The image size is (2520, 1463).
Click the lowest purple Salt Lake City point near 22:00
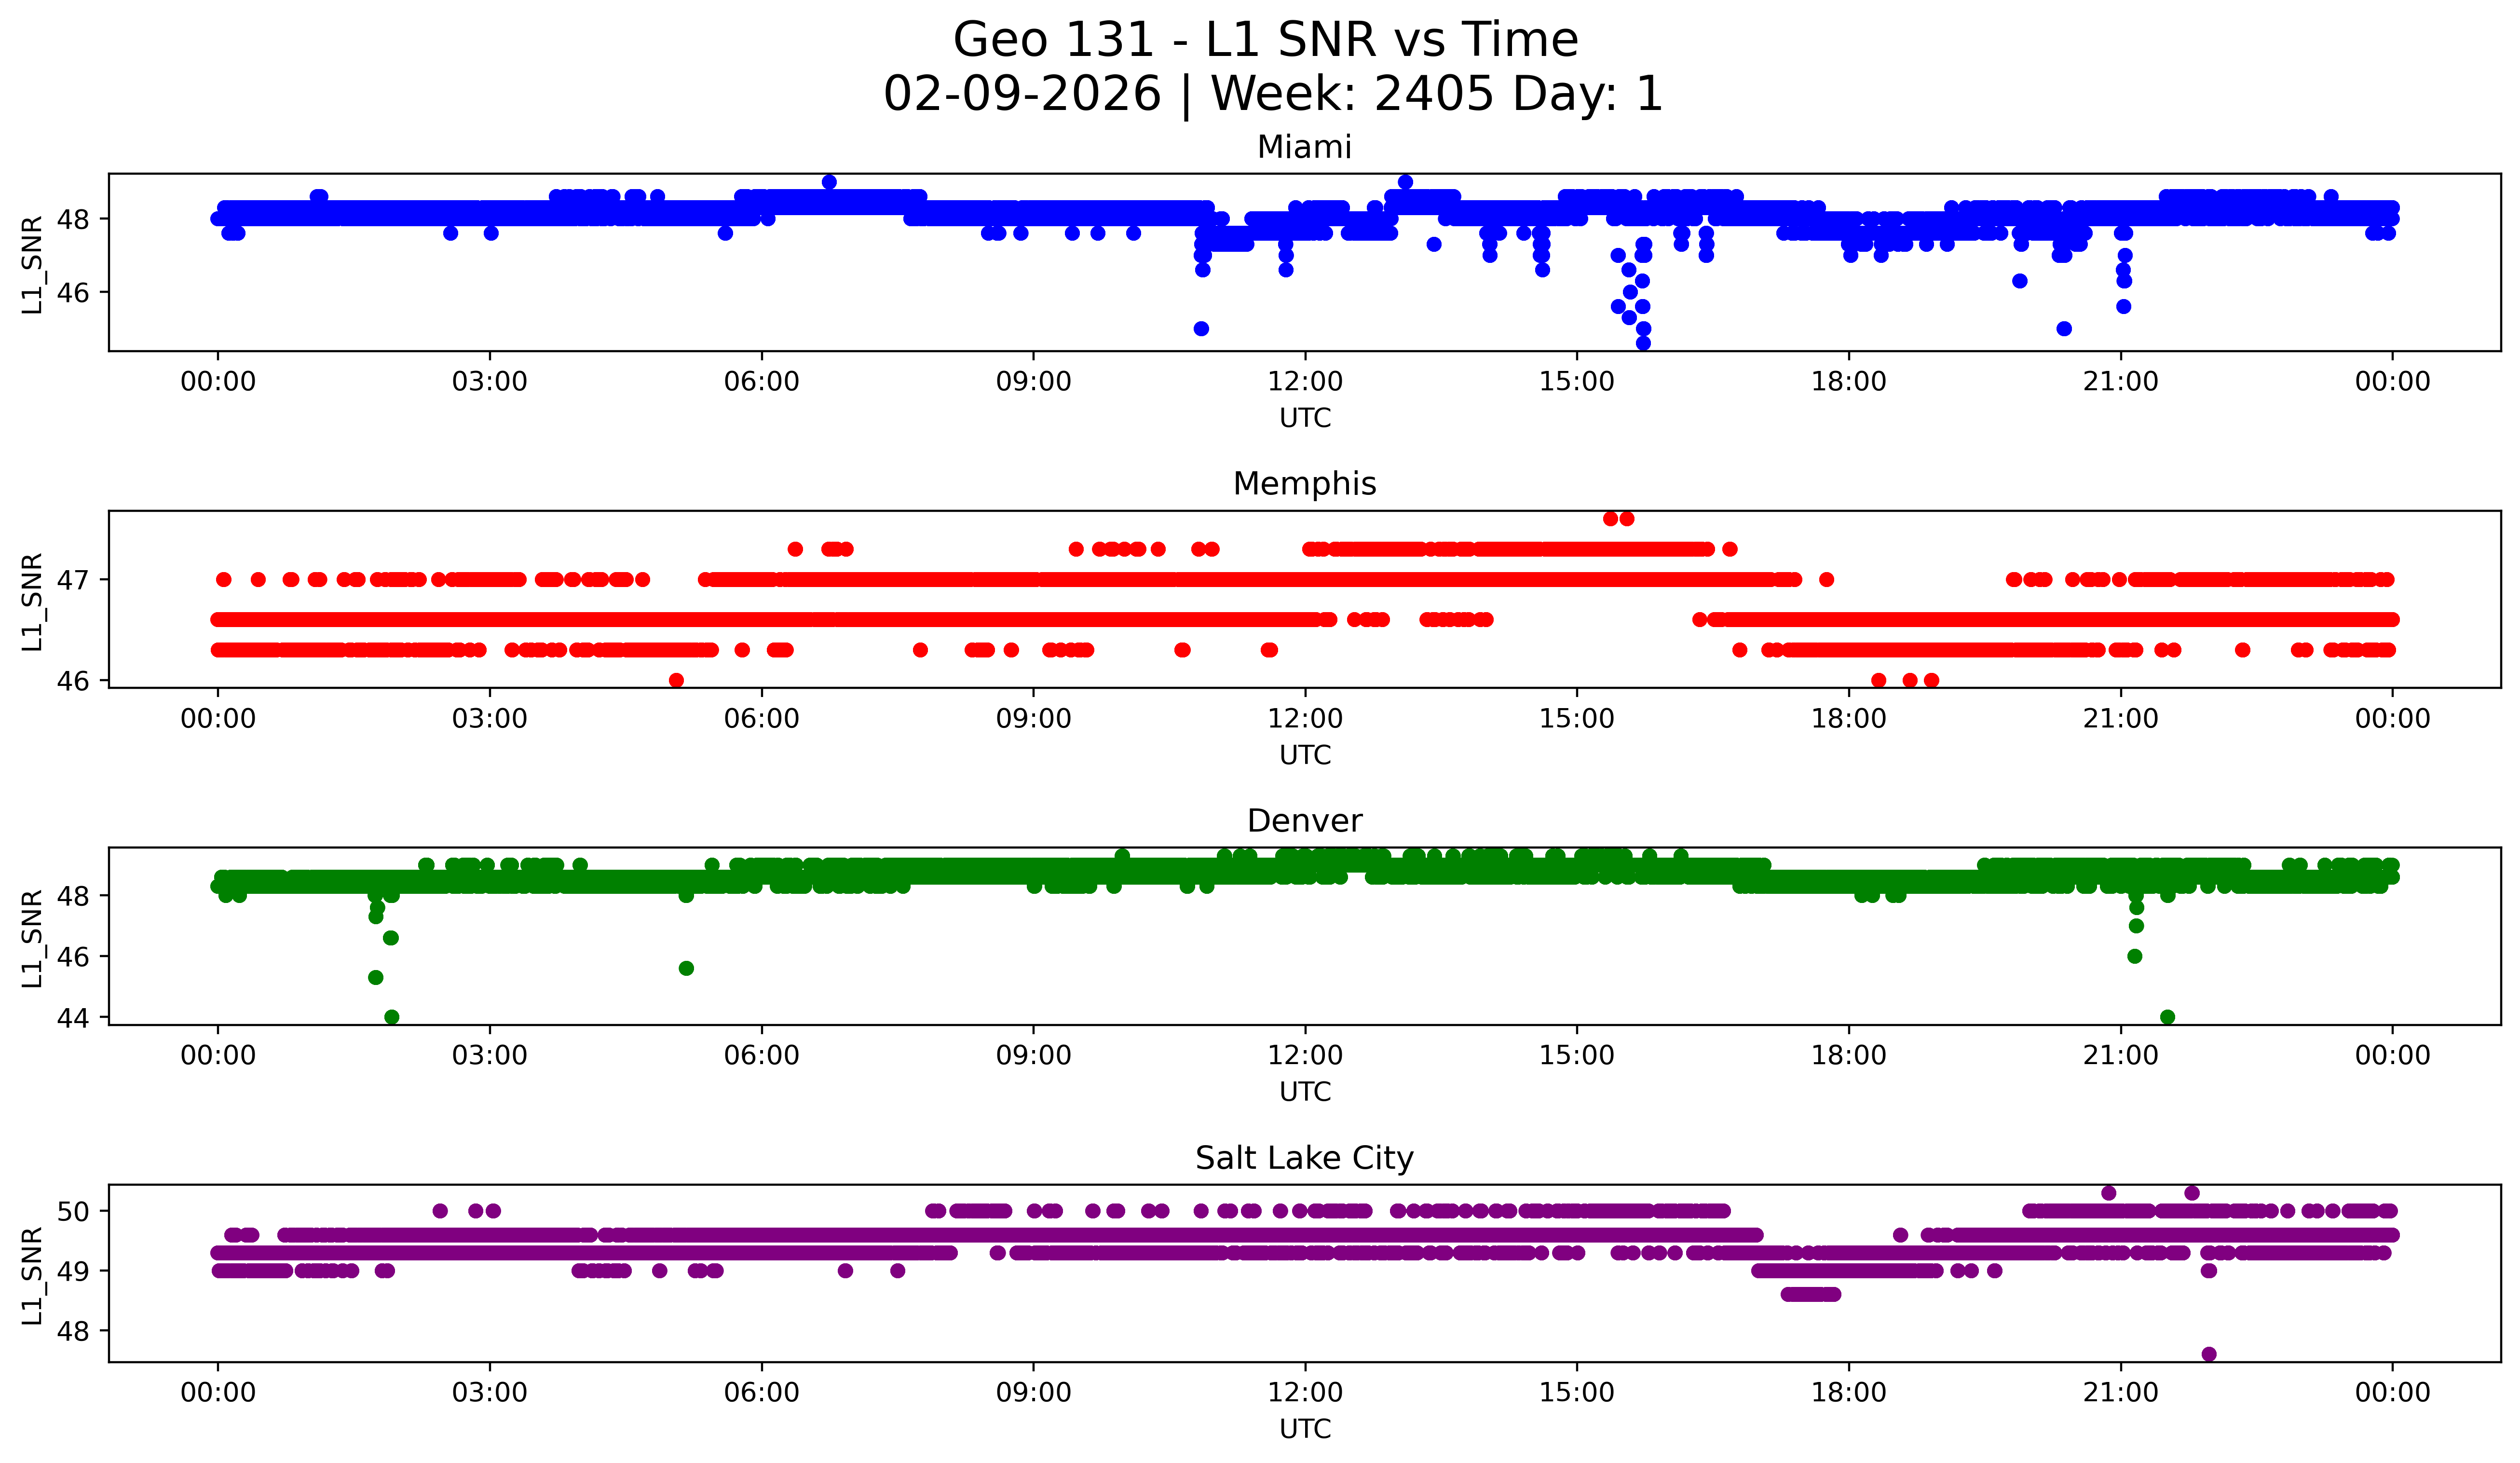coord(2209,1354)
